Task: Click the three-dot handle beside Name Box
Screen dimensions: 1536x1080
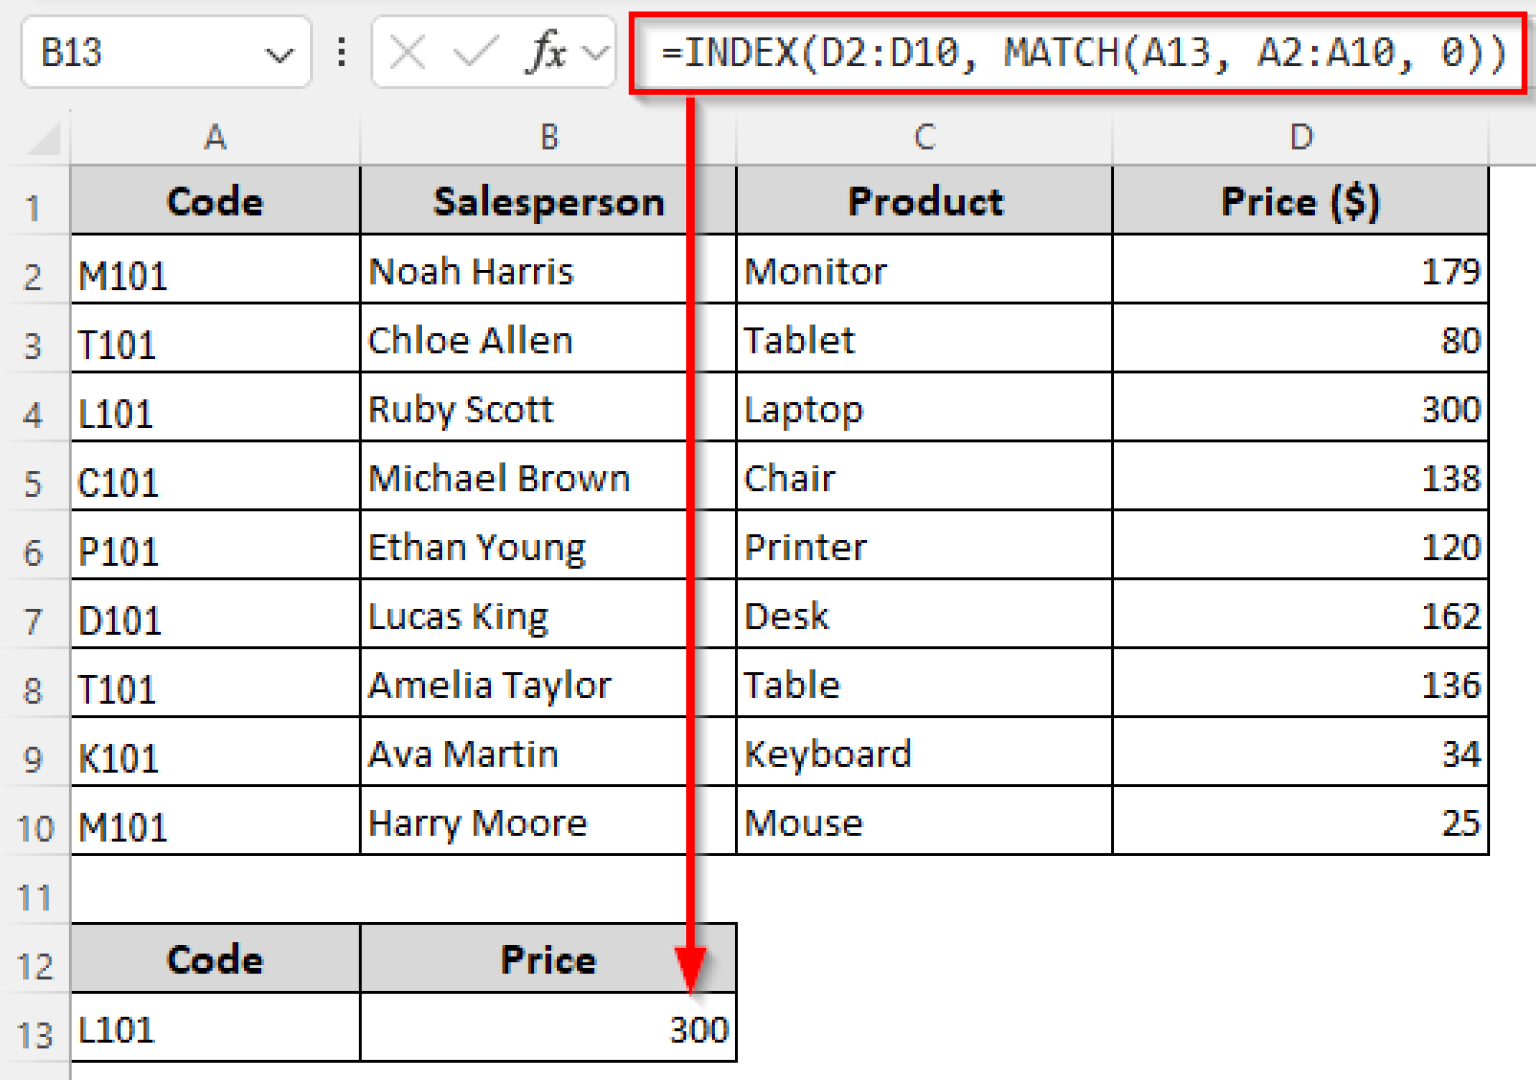Action: click(x=341, y=53)
